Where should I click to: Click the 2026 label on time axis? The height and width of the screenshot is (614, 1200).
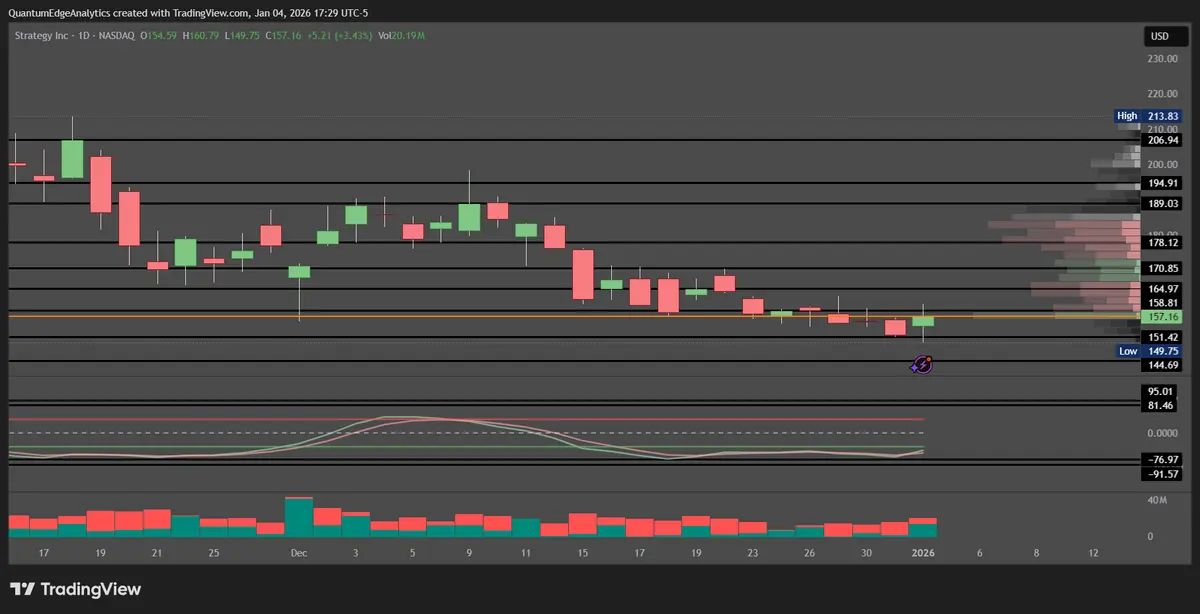click(924, 552)
